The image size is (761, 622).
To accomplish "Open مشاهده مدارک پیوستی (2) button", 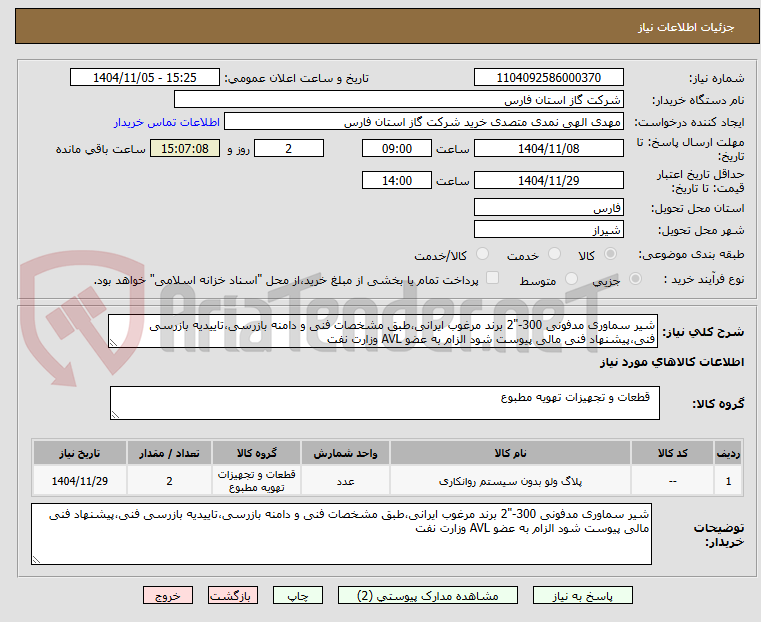I will click(428, 596).
